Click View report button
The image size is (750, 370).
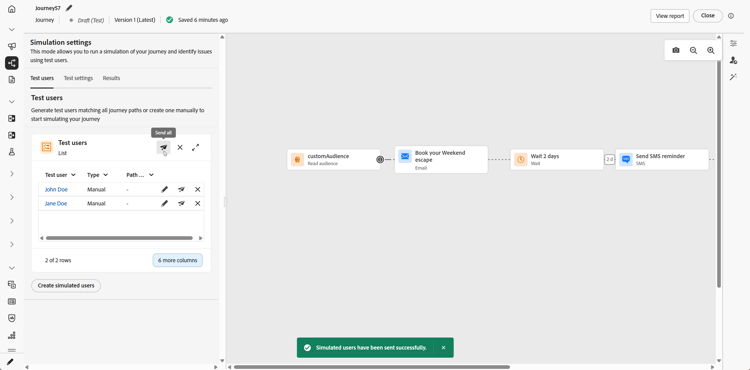[x=670, y=16]
